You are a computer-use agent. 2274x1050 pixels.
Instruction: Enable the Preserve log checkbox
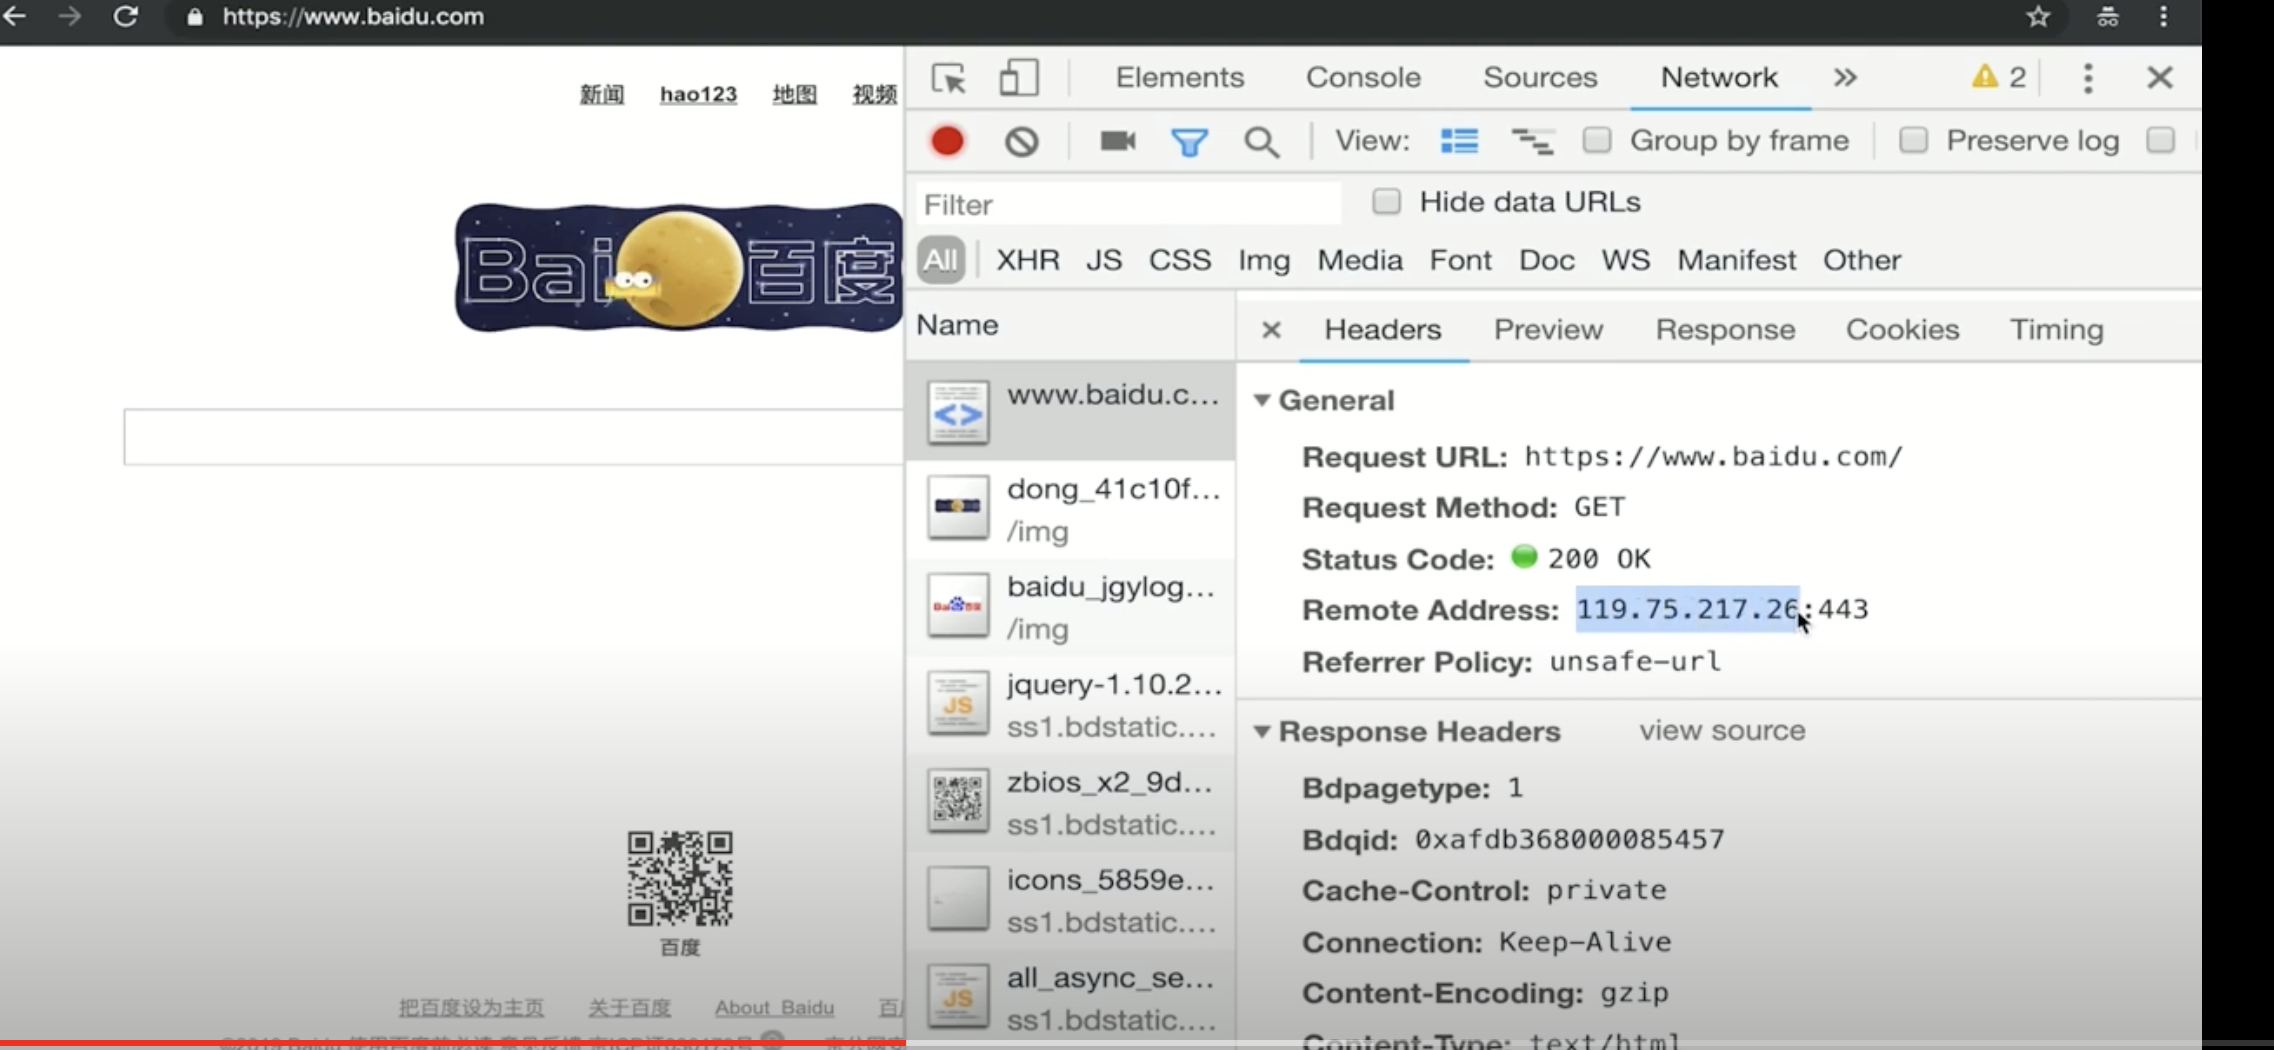pyautogui.click(x=1913, y=140)
